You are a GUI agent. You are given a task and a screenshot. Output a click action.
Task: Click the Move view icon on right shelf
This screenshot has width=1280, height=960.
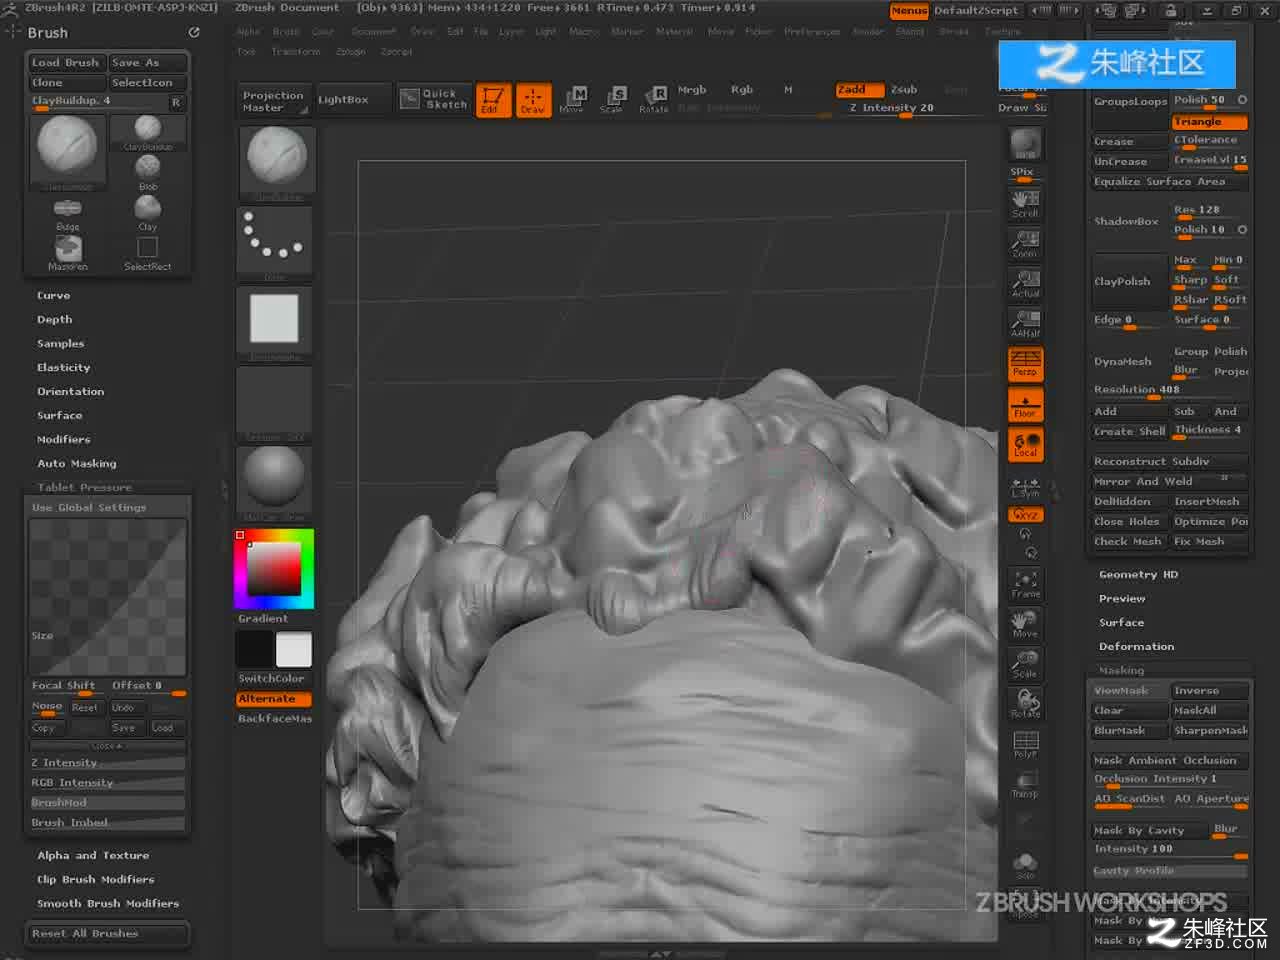click(1025, 624)
